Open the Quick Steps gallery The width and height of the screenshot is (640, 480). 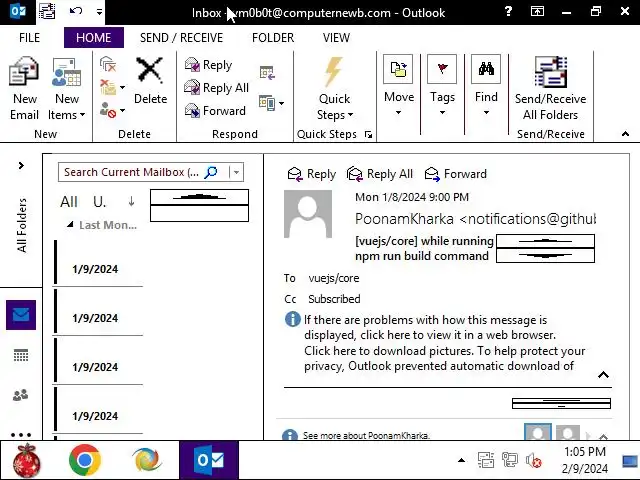pos(334,89)
